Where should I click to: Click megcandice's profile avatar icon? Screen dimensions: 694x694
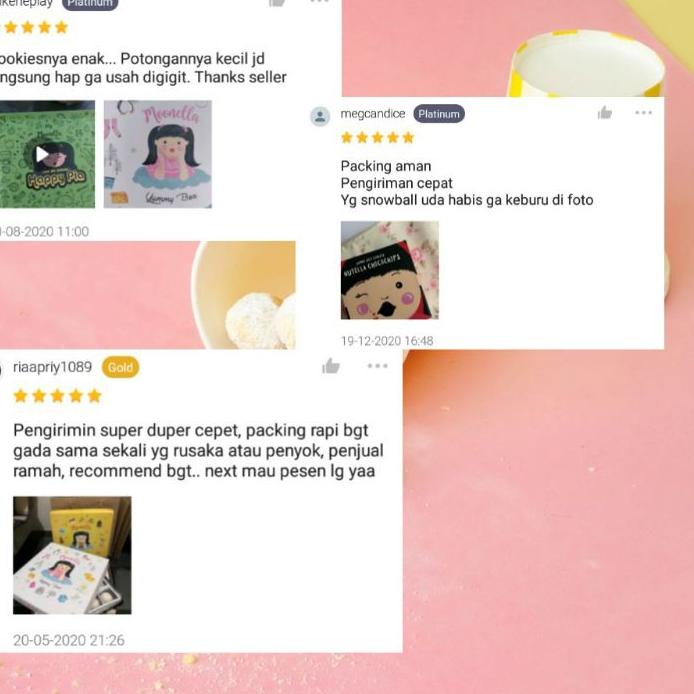pos(320,116)
